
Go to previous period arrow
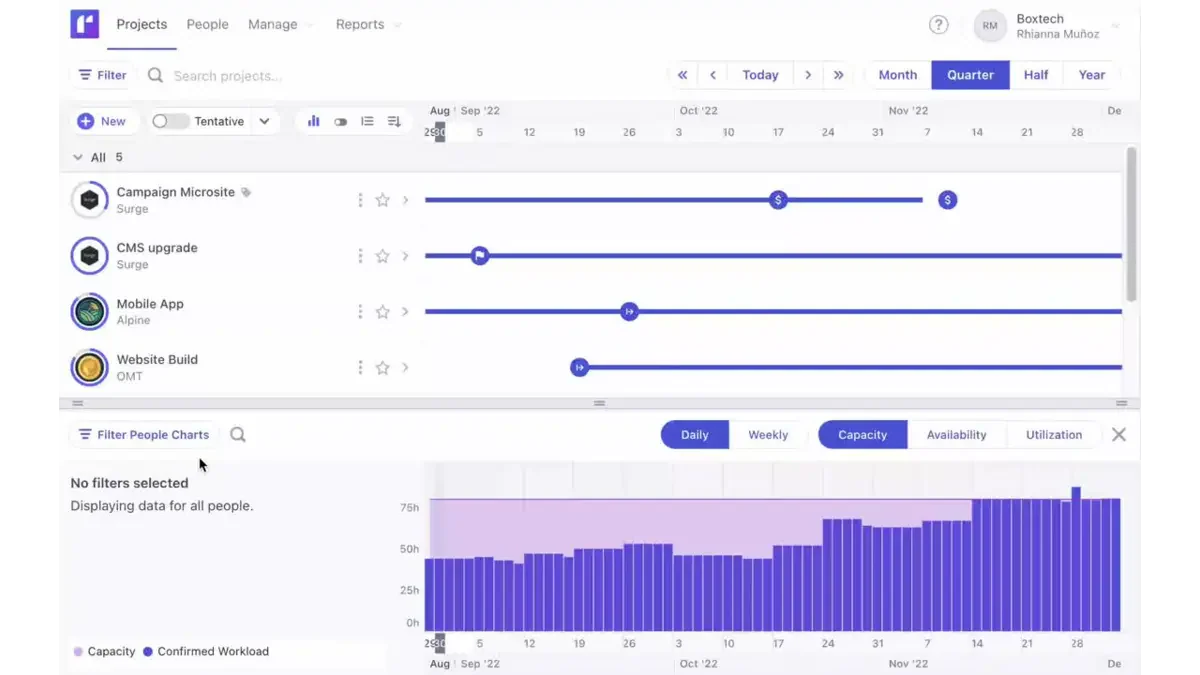click(713, 75)
